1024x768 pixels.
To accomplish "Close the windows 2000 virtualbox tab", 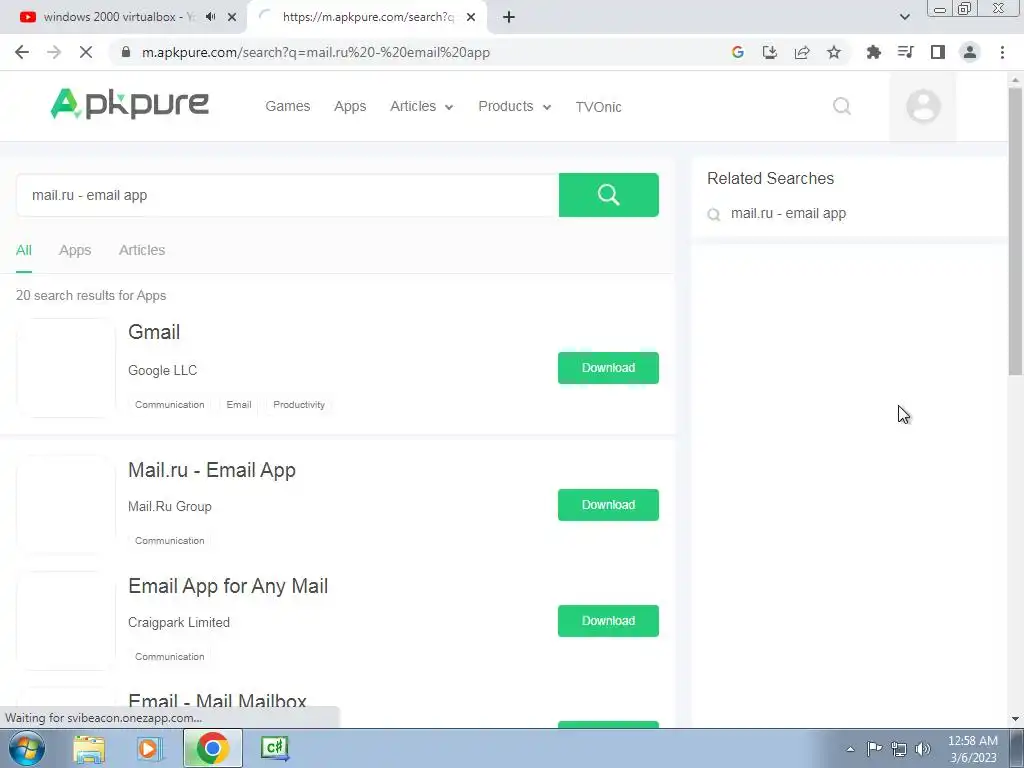I will click(x=232, y=17).
